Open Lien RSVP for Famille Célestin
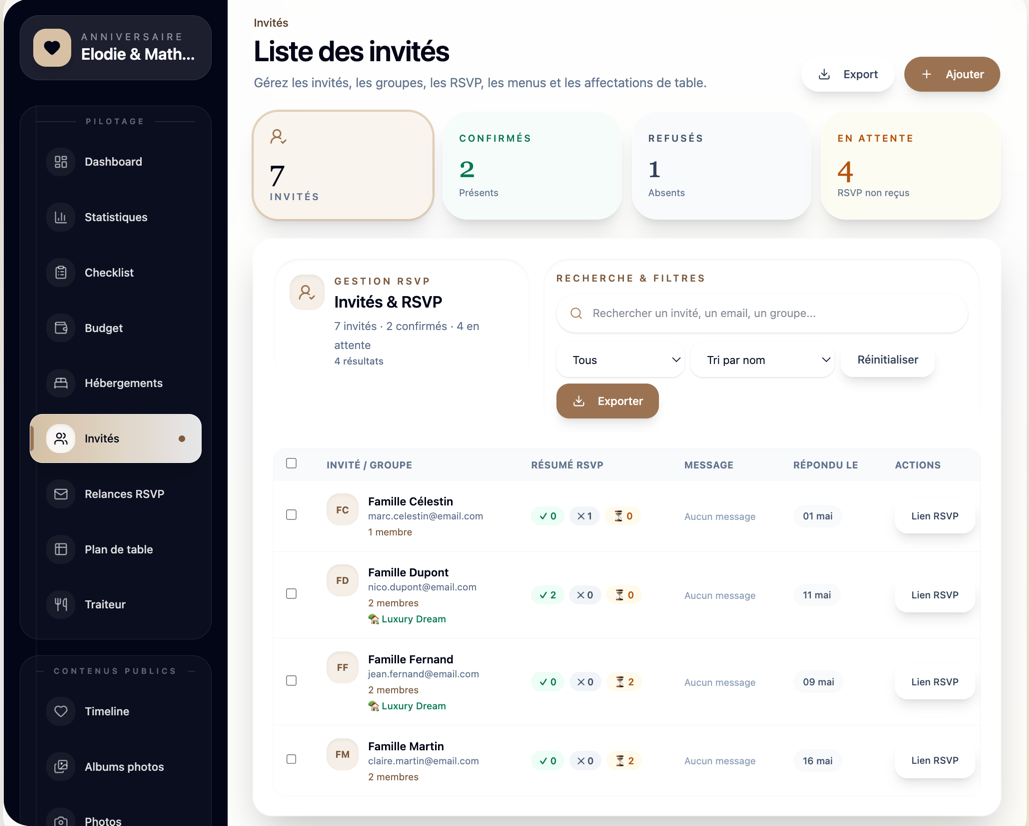This screenshot has height=826, width=1029. (x=934, y=516)
